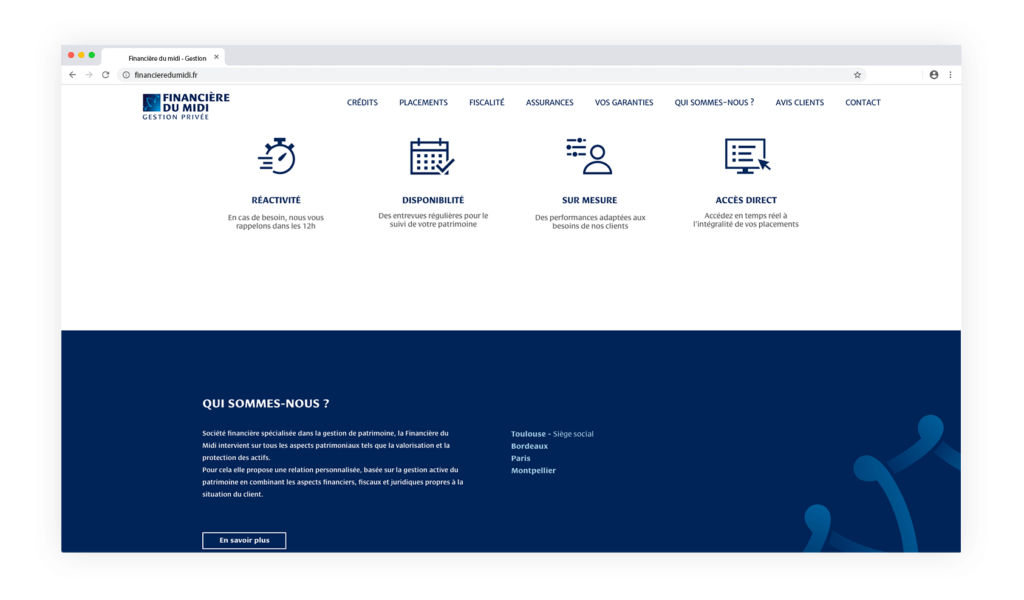Open the Placements menu item

(423, 103)
